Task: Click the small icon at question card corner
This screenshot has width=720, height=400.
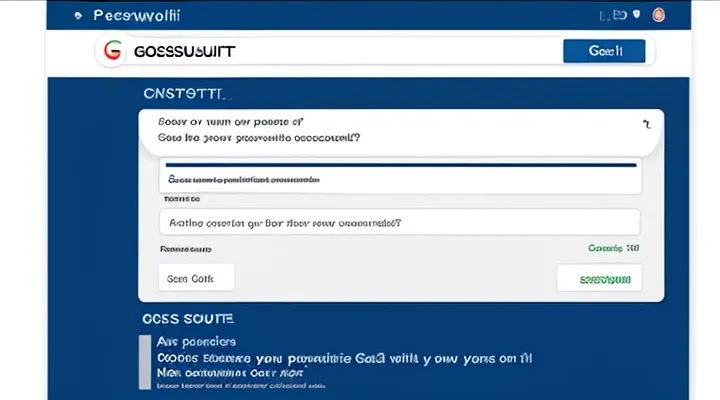Action: [x=645, y=123]
